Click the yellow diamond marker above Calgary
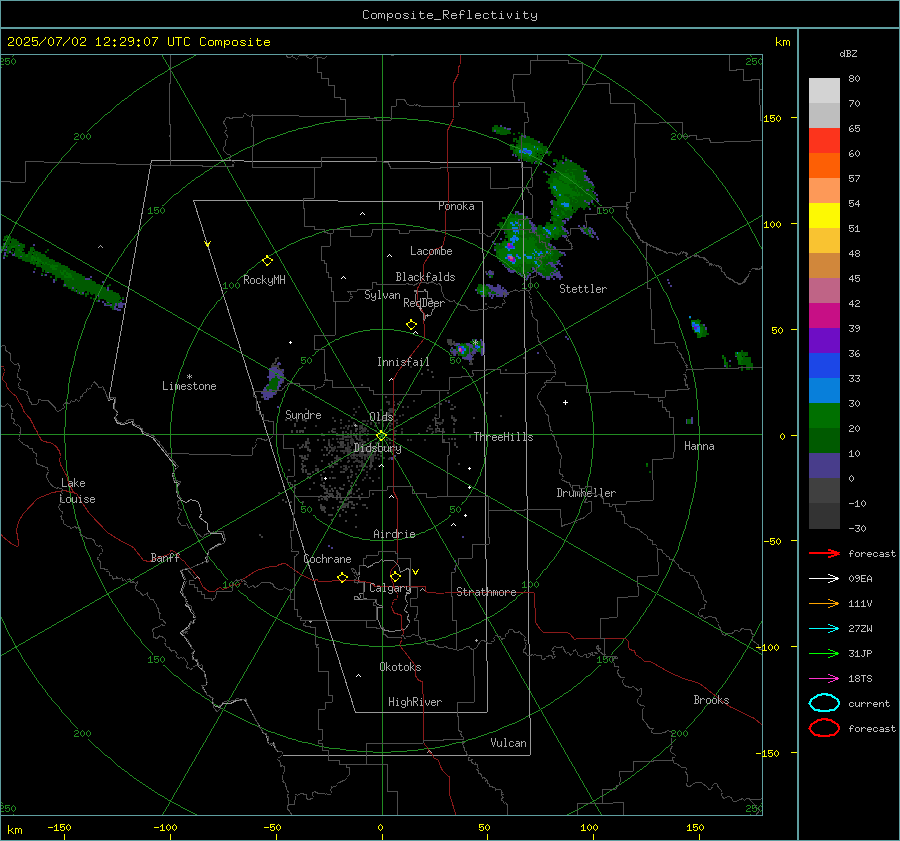This screenshot has height=841, width=900. pos(395,576)
